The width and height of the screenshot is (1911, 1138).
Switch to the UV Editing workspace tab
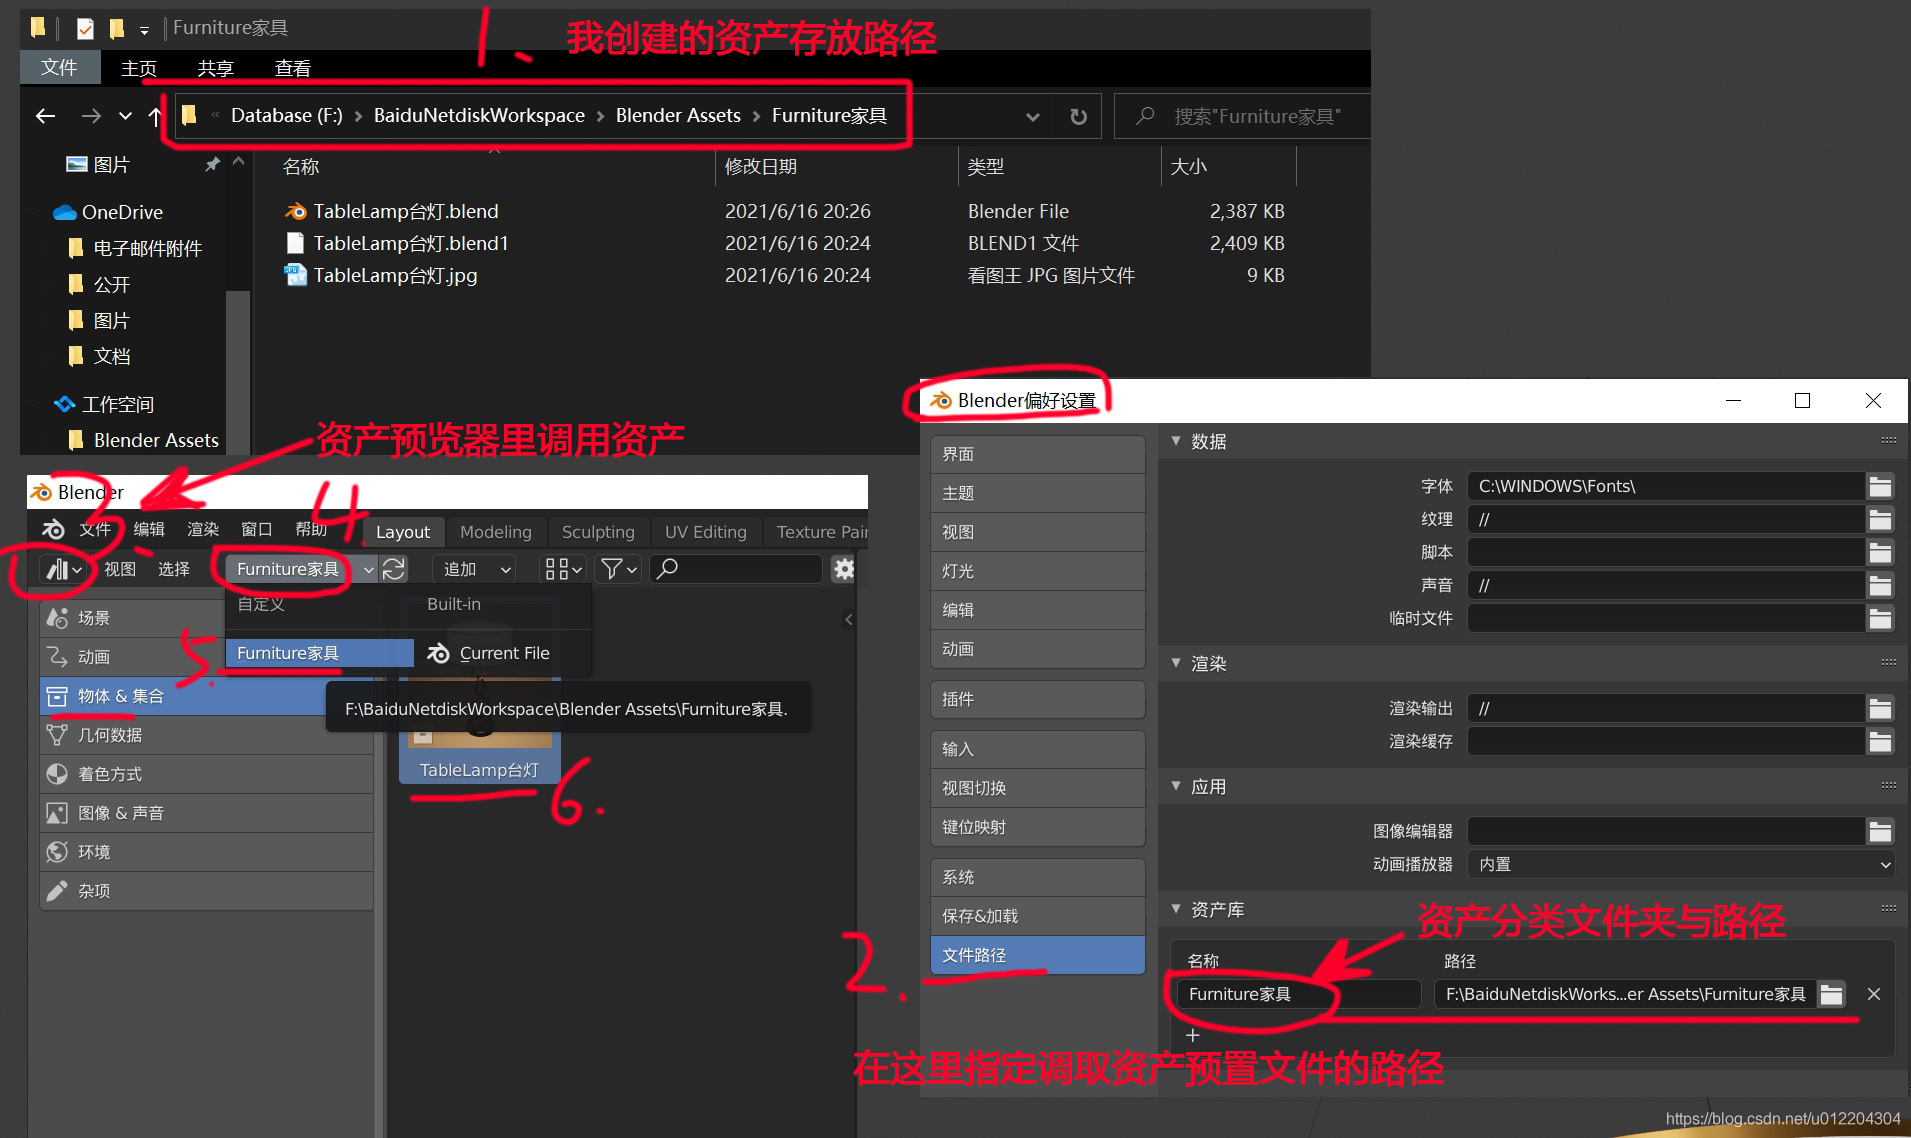(706, 532)
